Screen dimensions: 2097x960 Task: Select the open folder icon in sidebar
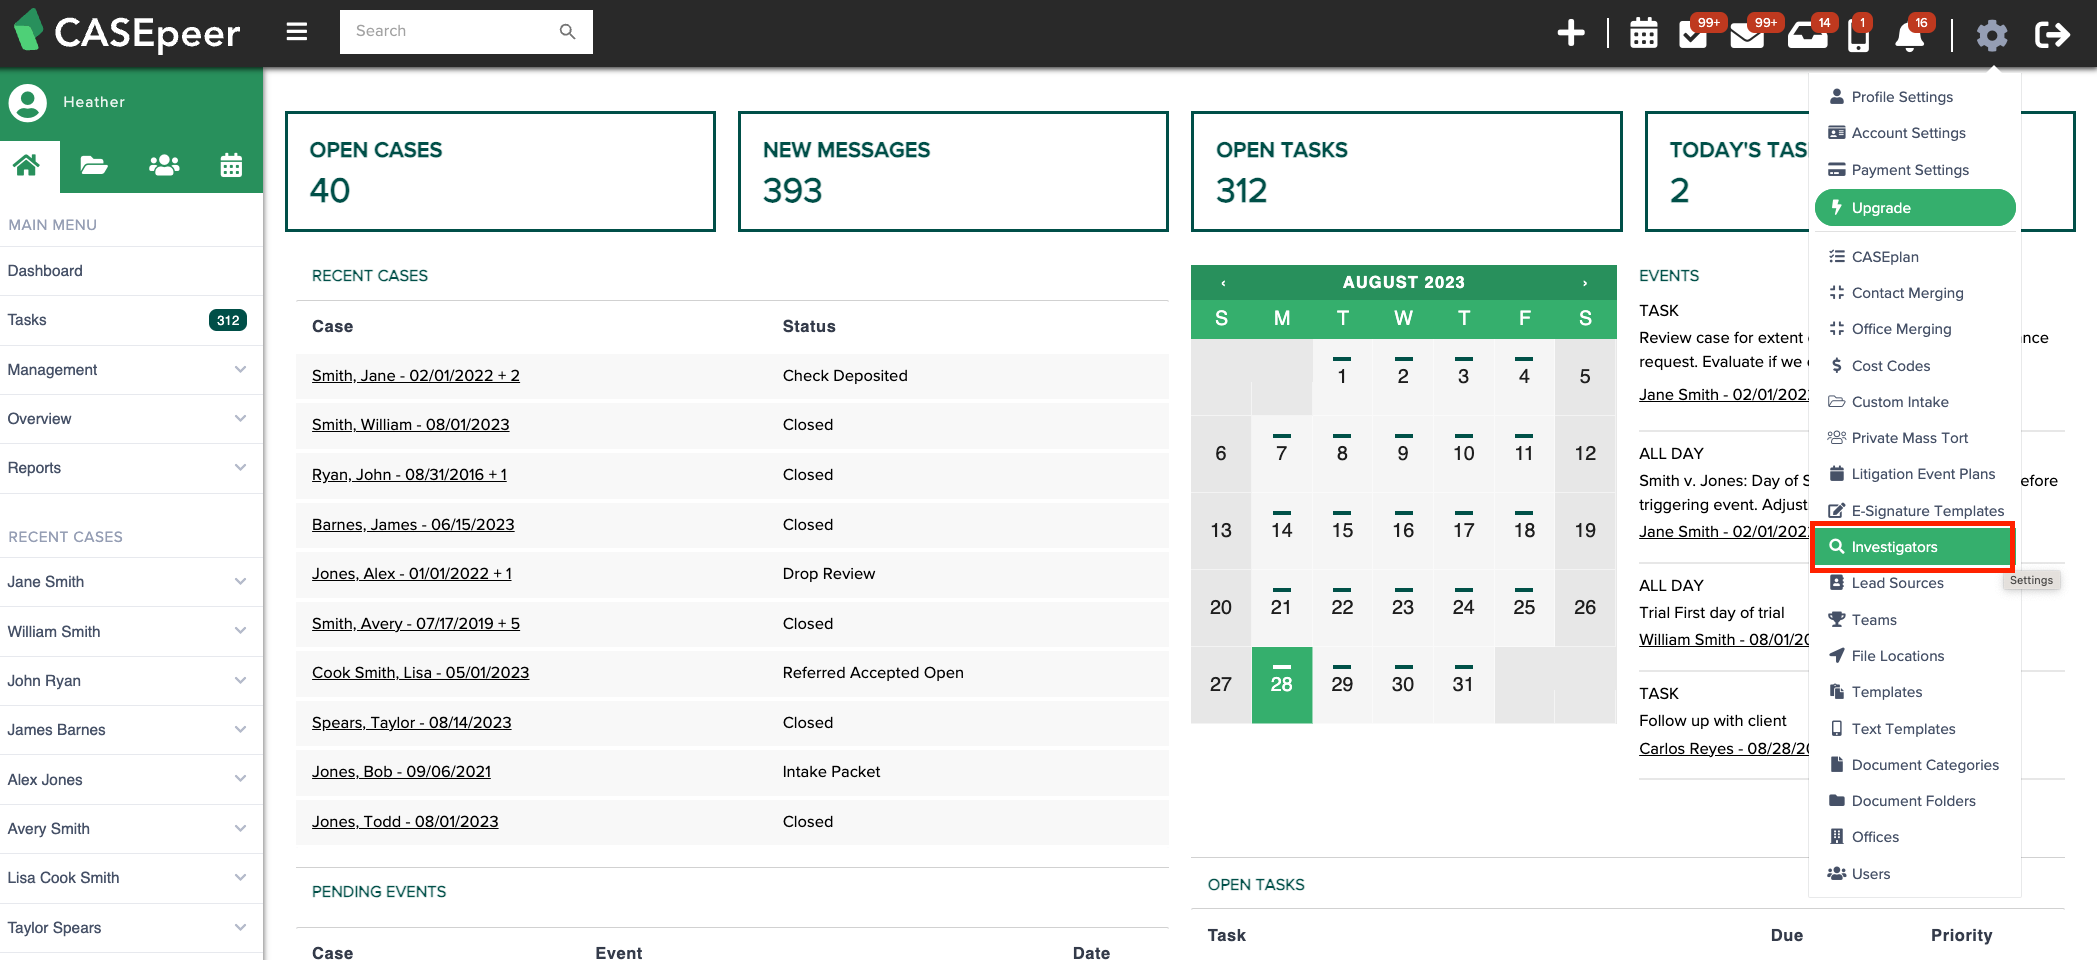(x=94, y=165)
